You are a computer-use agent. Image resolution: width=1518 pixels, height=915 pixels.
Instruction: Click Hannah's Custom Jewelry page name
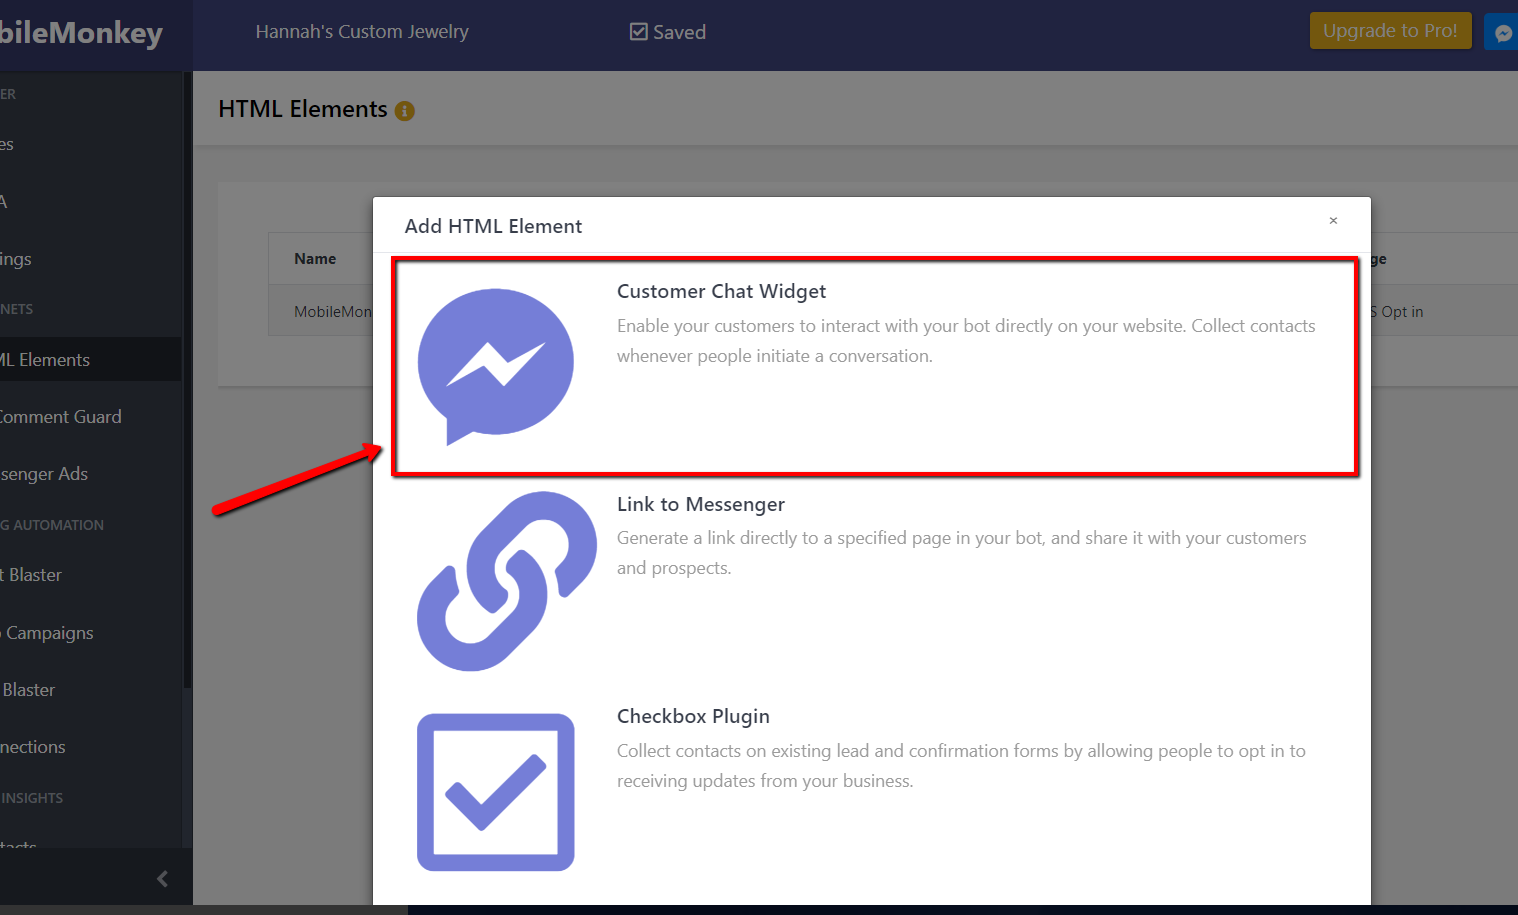pyautogui.click(x=362, y=32)
